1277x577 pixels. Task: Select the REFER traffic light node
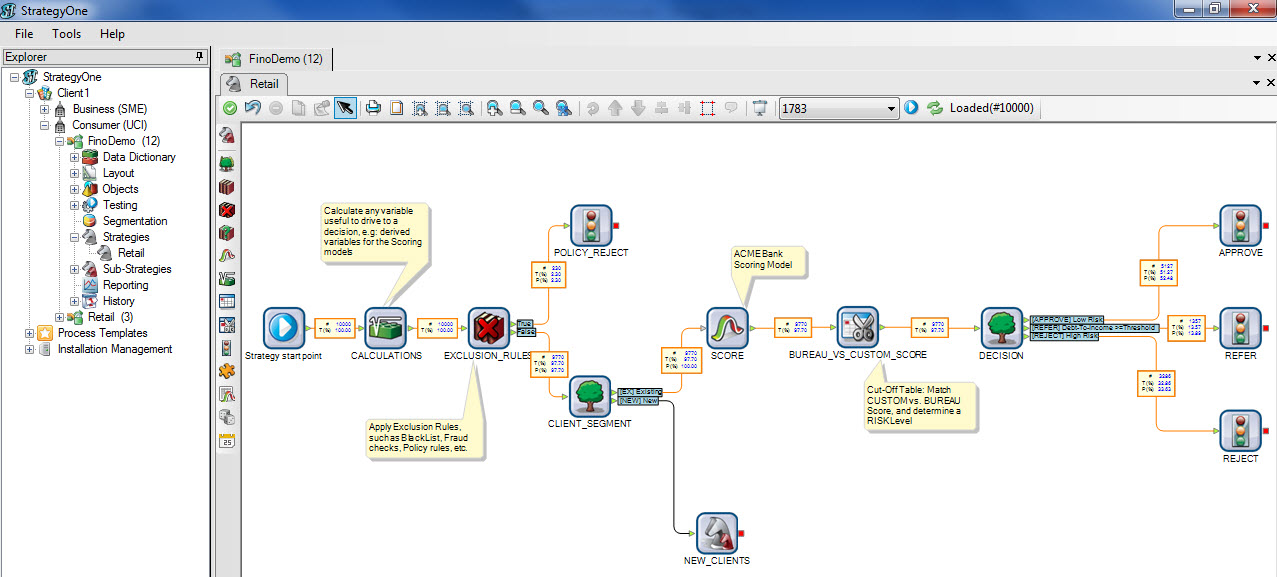coord(1240,327)
